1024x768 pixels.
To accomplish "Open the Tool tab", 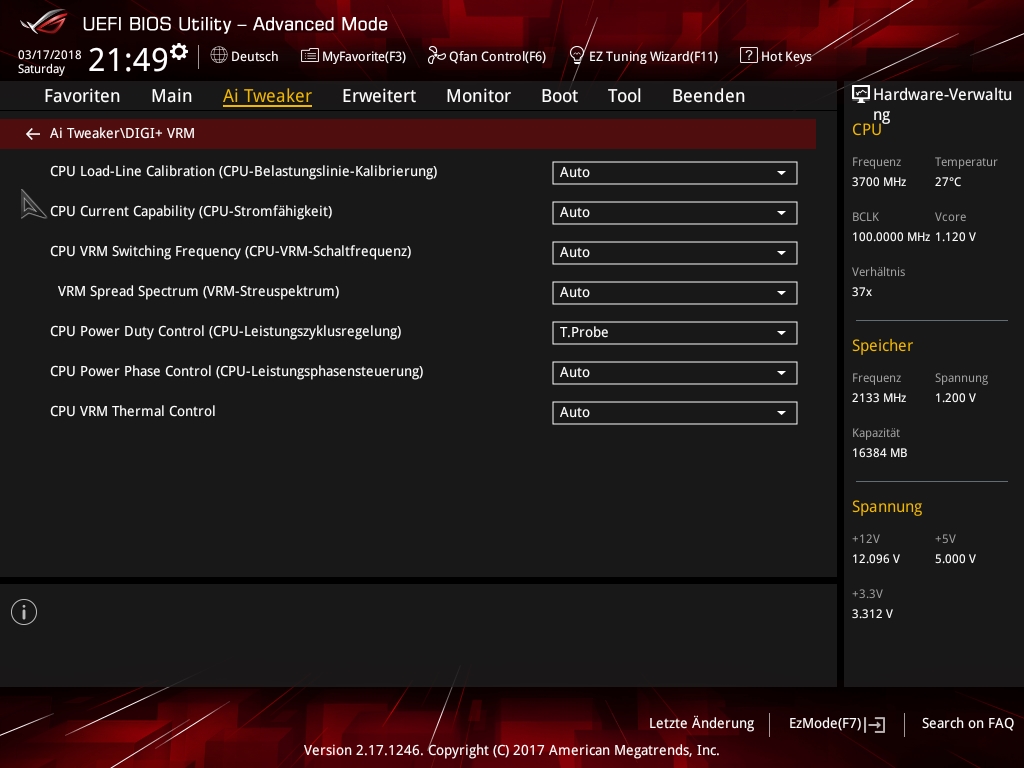I will 624,96.
